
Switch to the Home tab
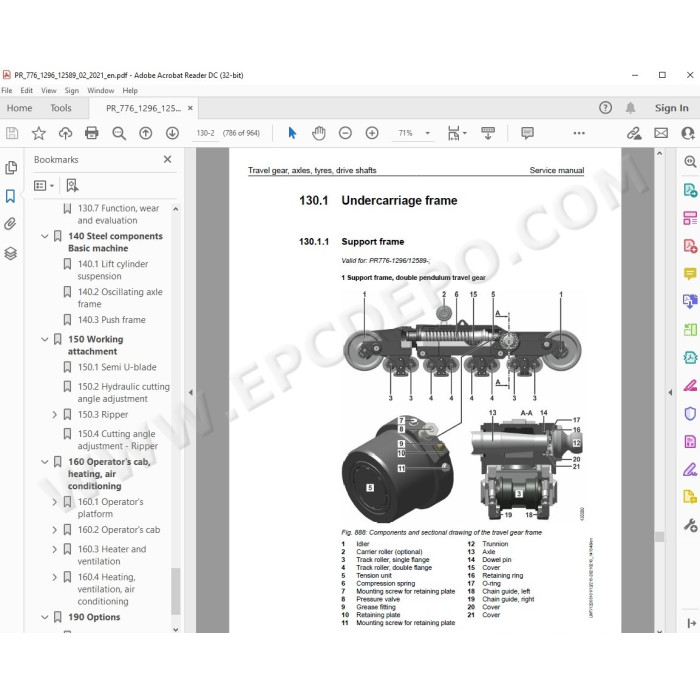(19, 108)
